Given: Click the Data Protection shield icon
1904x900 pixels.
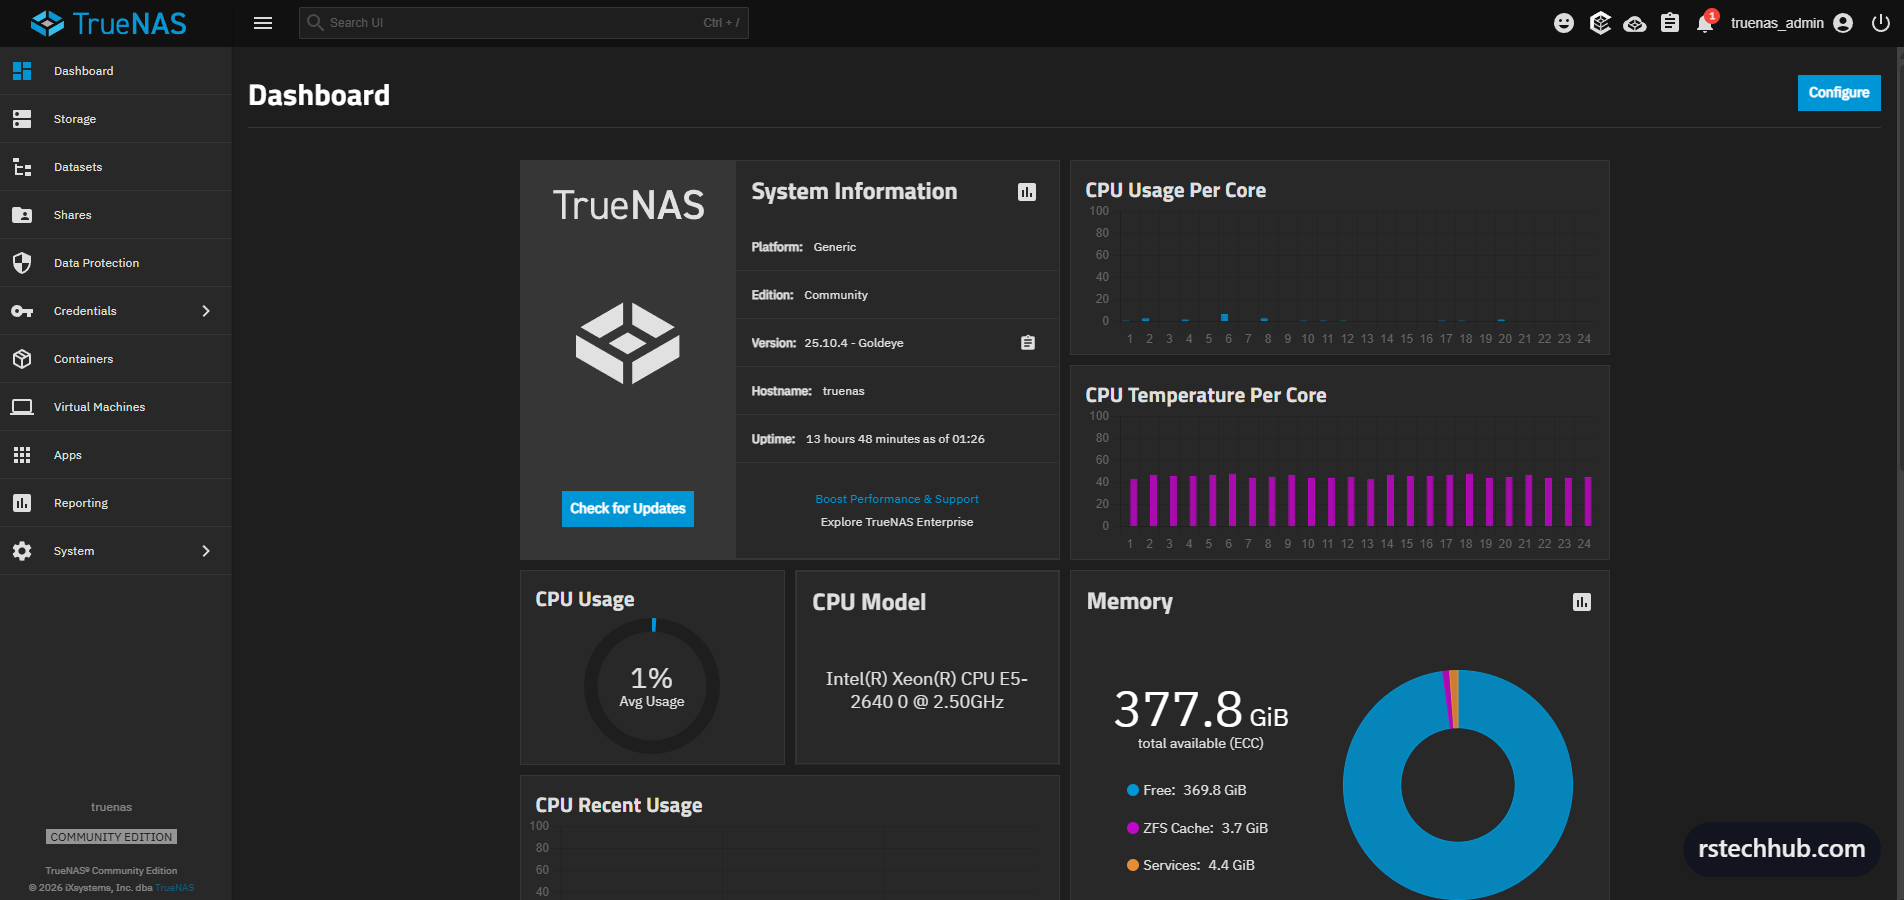Looking at the screenshot, I should (x=22, y=263).
